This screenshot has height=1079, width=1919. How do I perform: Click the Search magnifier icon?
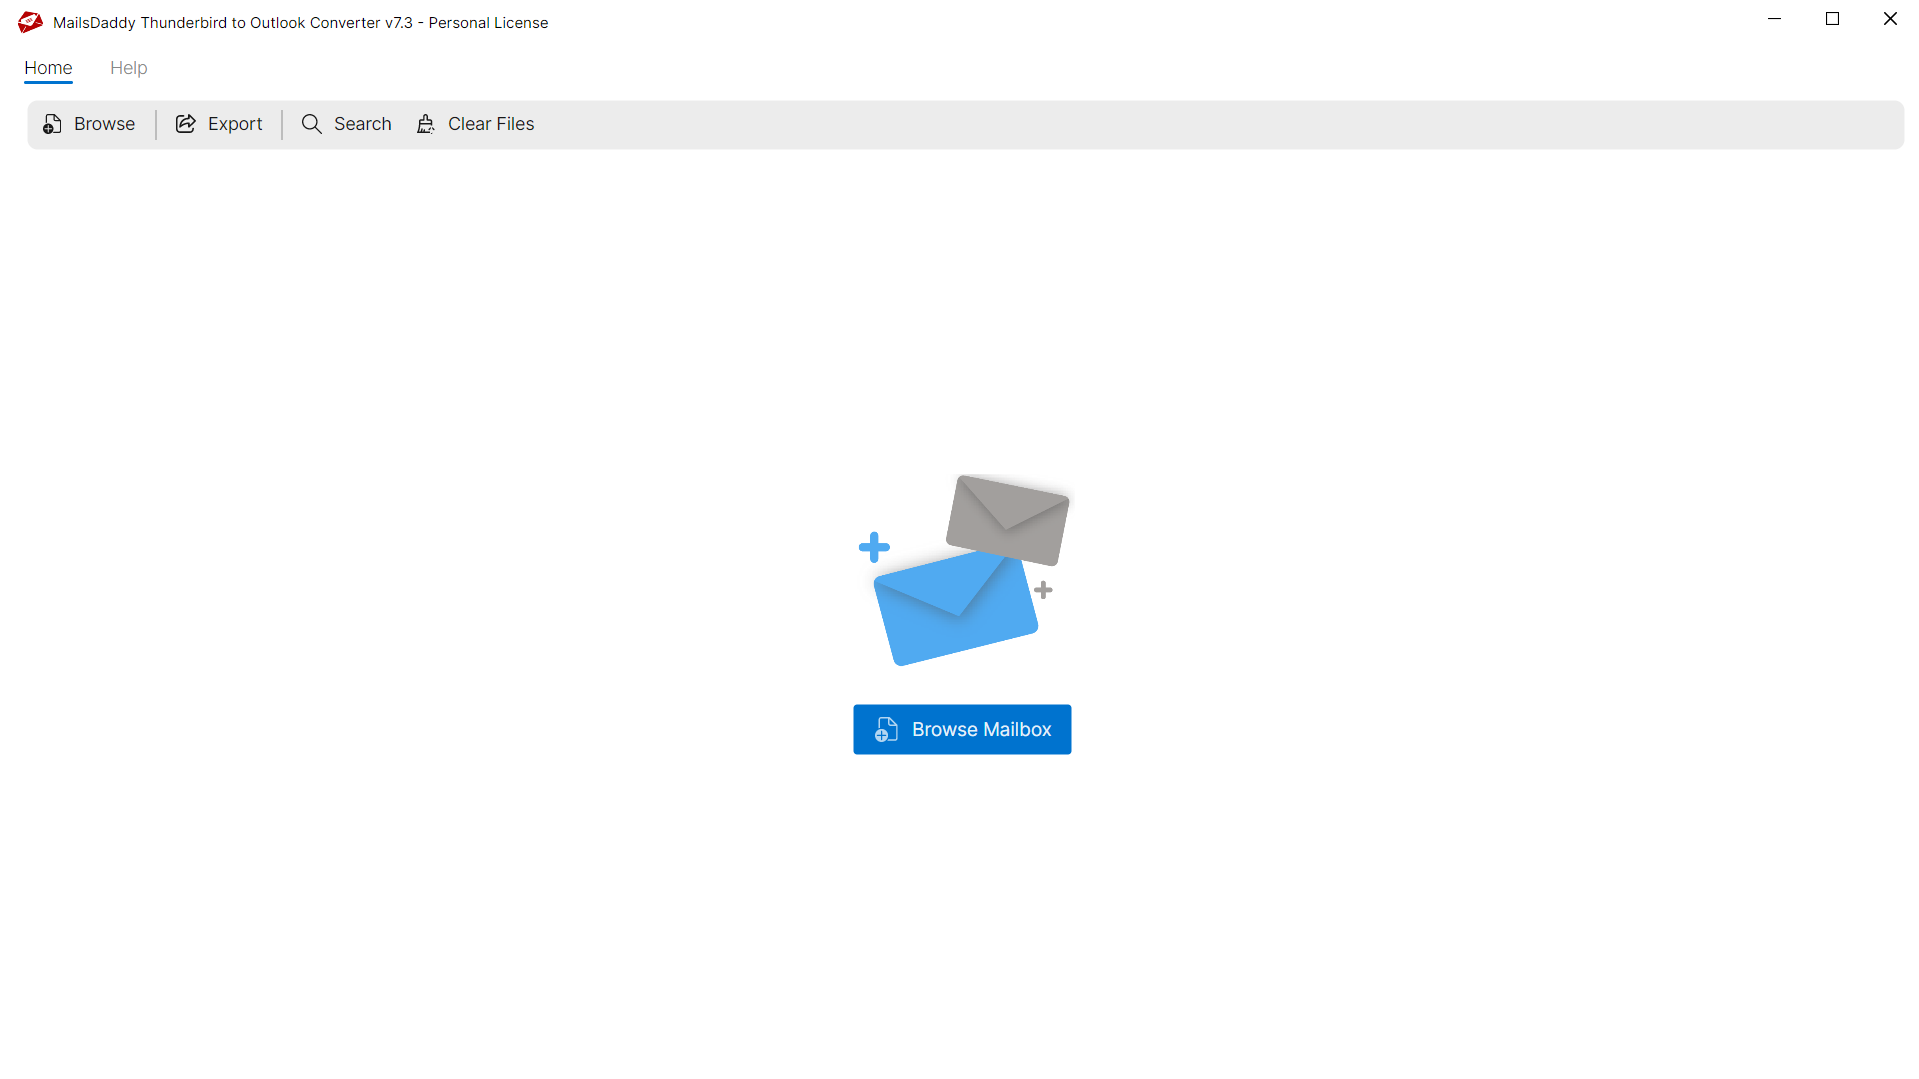[312, 124]
